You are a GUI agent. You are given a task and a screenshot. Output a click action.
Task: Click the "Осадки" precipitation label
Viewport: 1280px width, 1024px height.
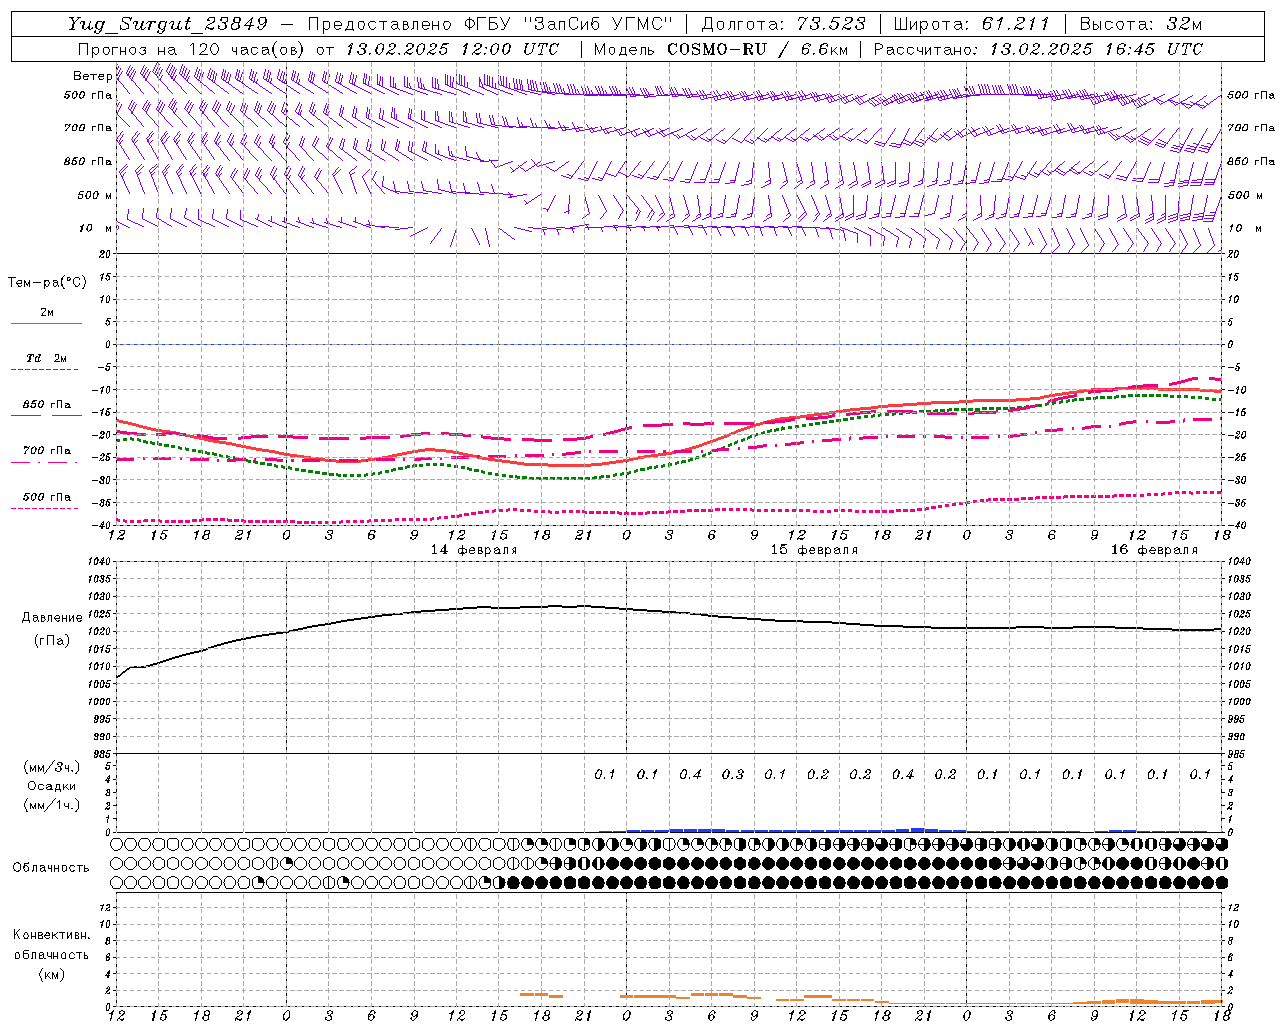[51, 786]
